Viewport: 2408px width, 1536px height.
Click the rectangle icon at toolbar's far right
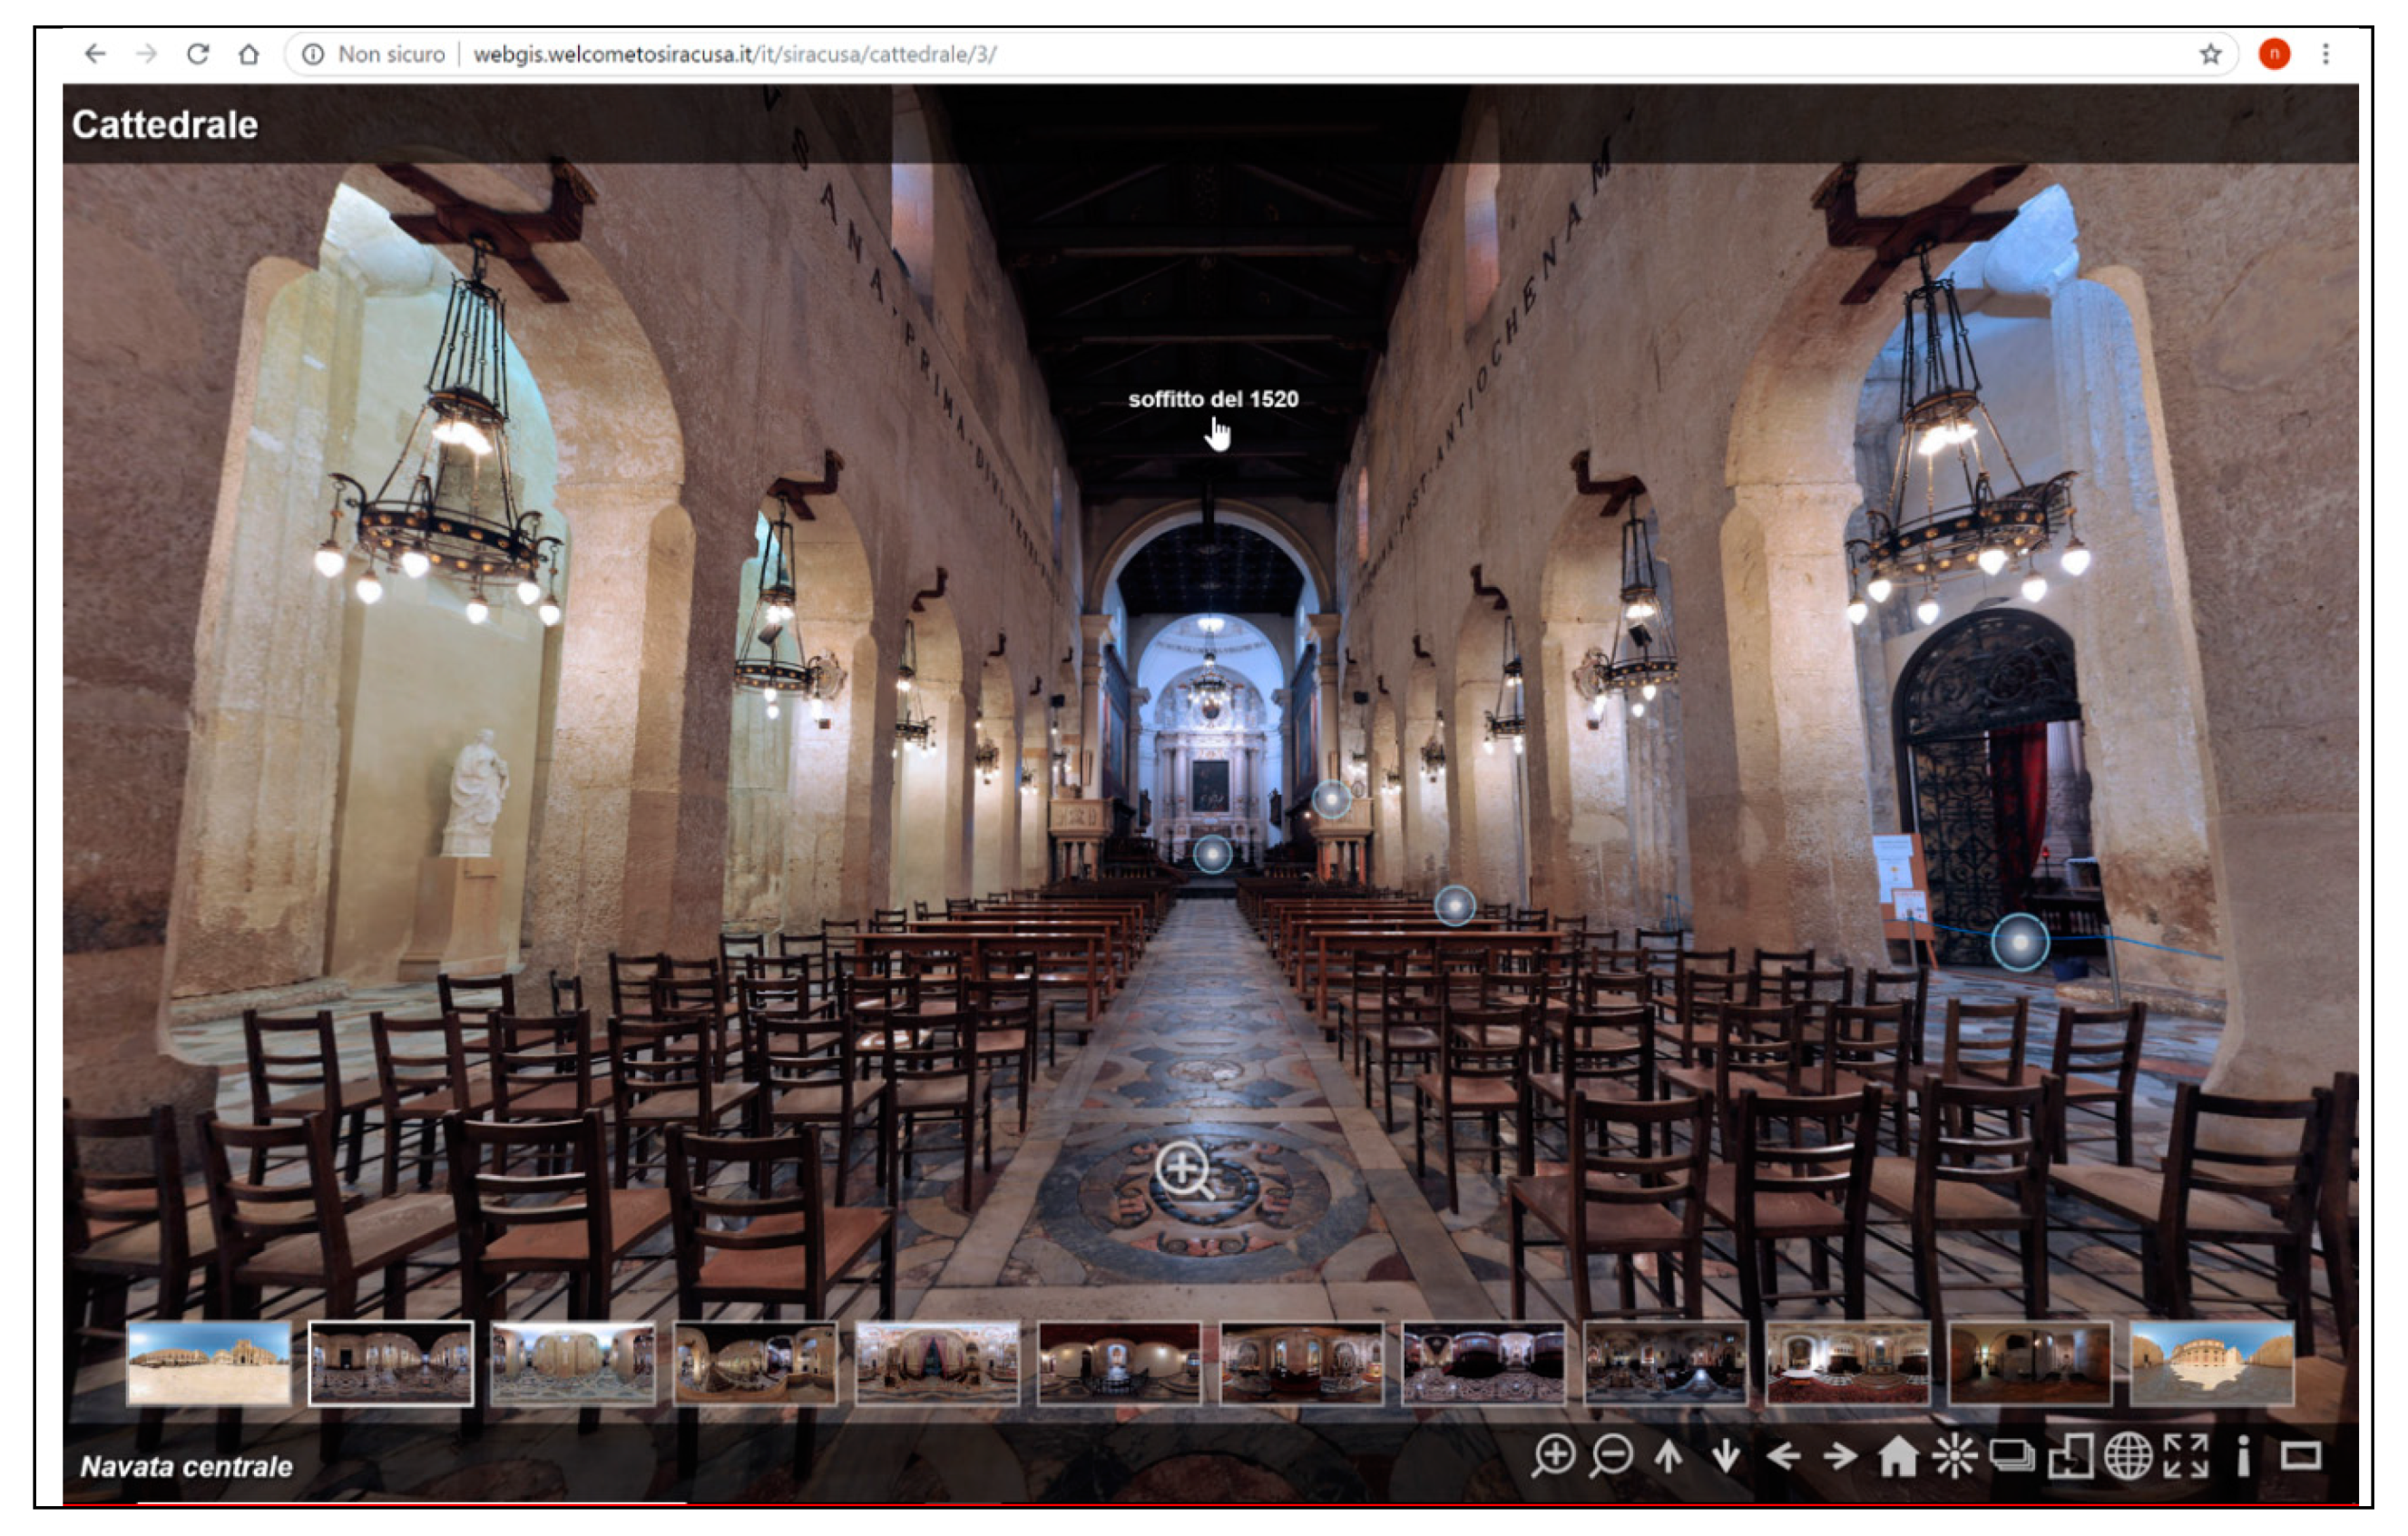tap(2300, 1456)
